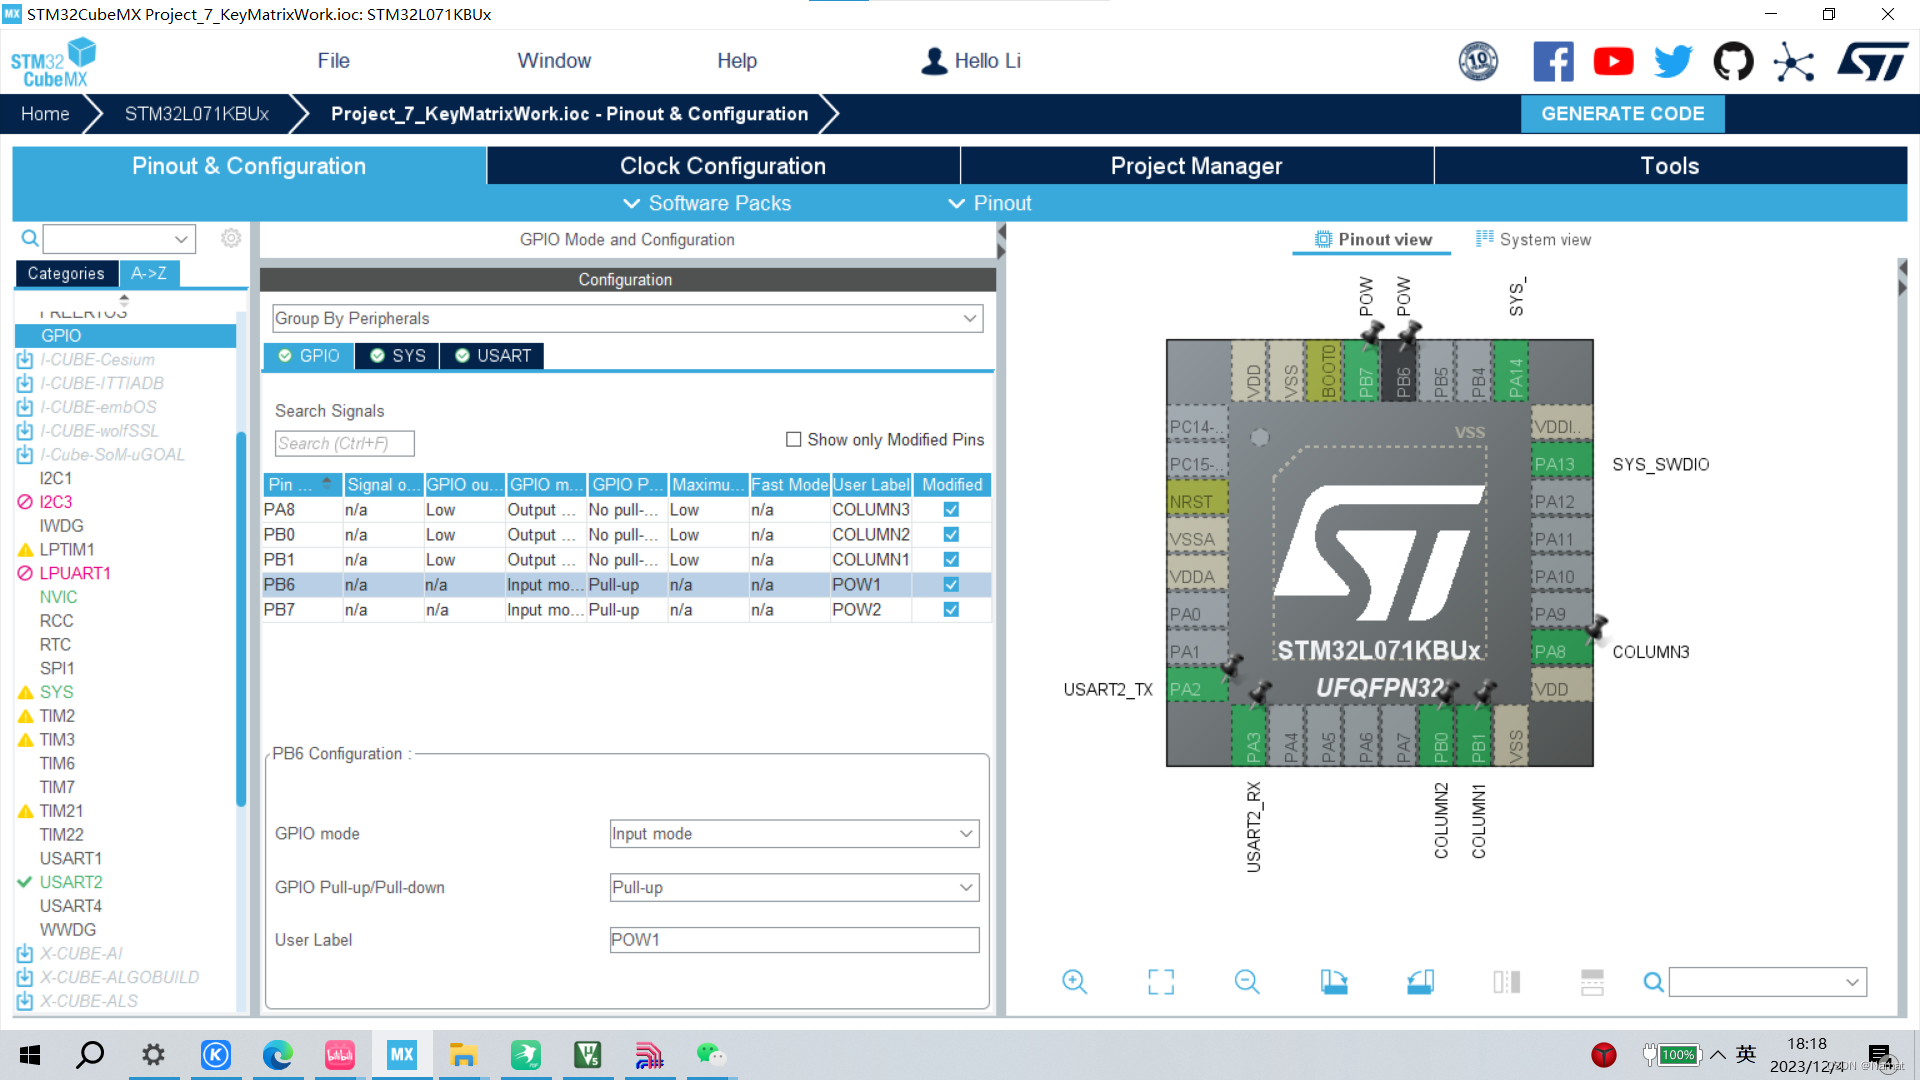Open the pin search dropdown
Screen dimensions: 1920x1080
(x=1767, y=982)
